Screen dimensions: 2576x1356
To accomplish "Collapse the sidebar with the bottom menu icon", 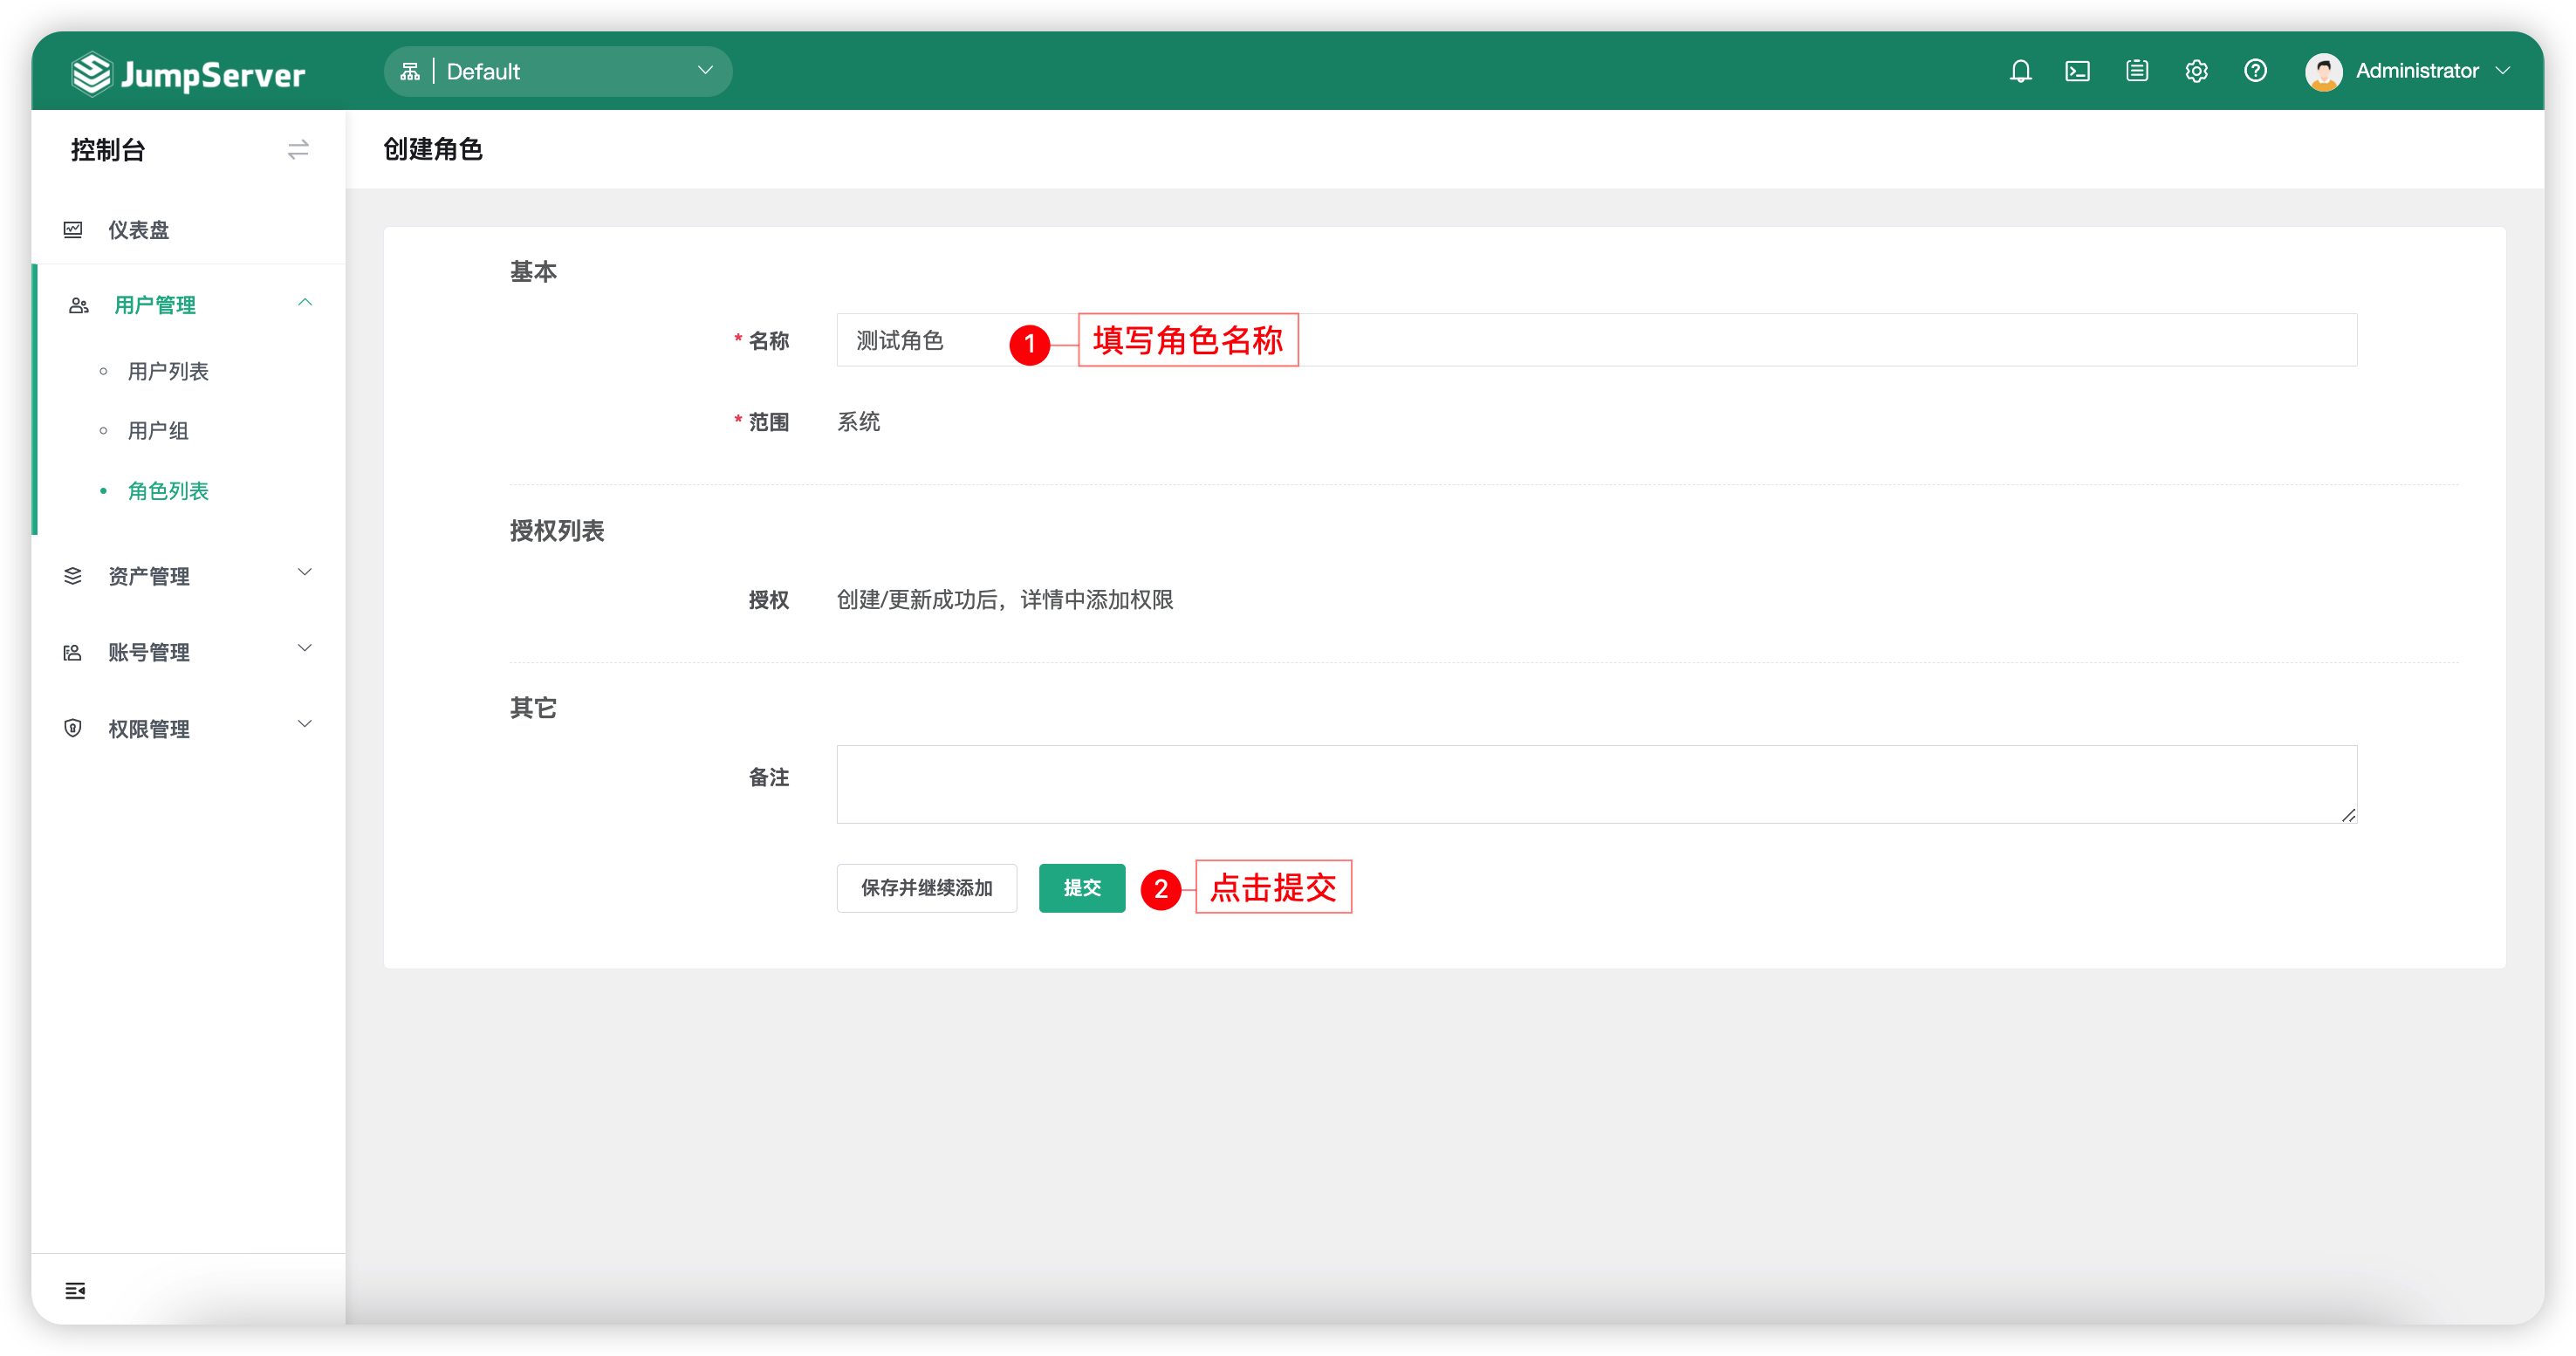I will pyautogui.click(x=75, y=1290).
